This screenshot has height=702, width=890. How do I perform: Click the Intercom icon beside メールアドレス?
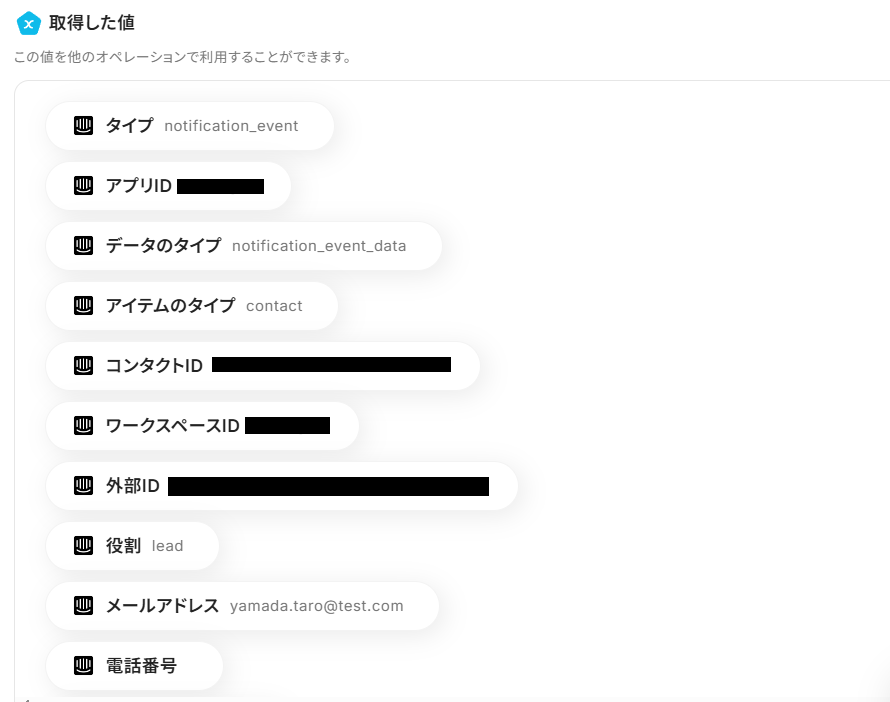point(84,606)
